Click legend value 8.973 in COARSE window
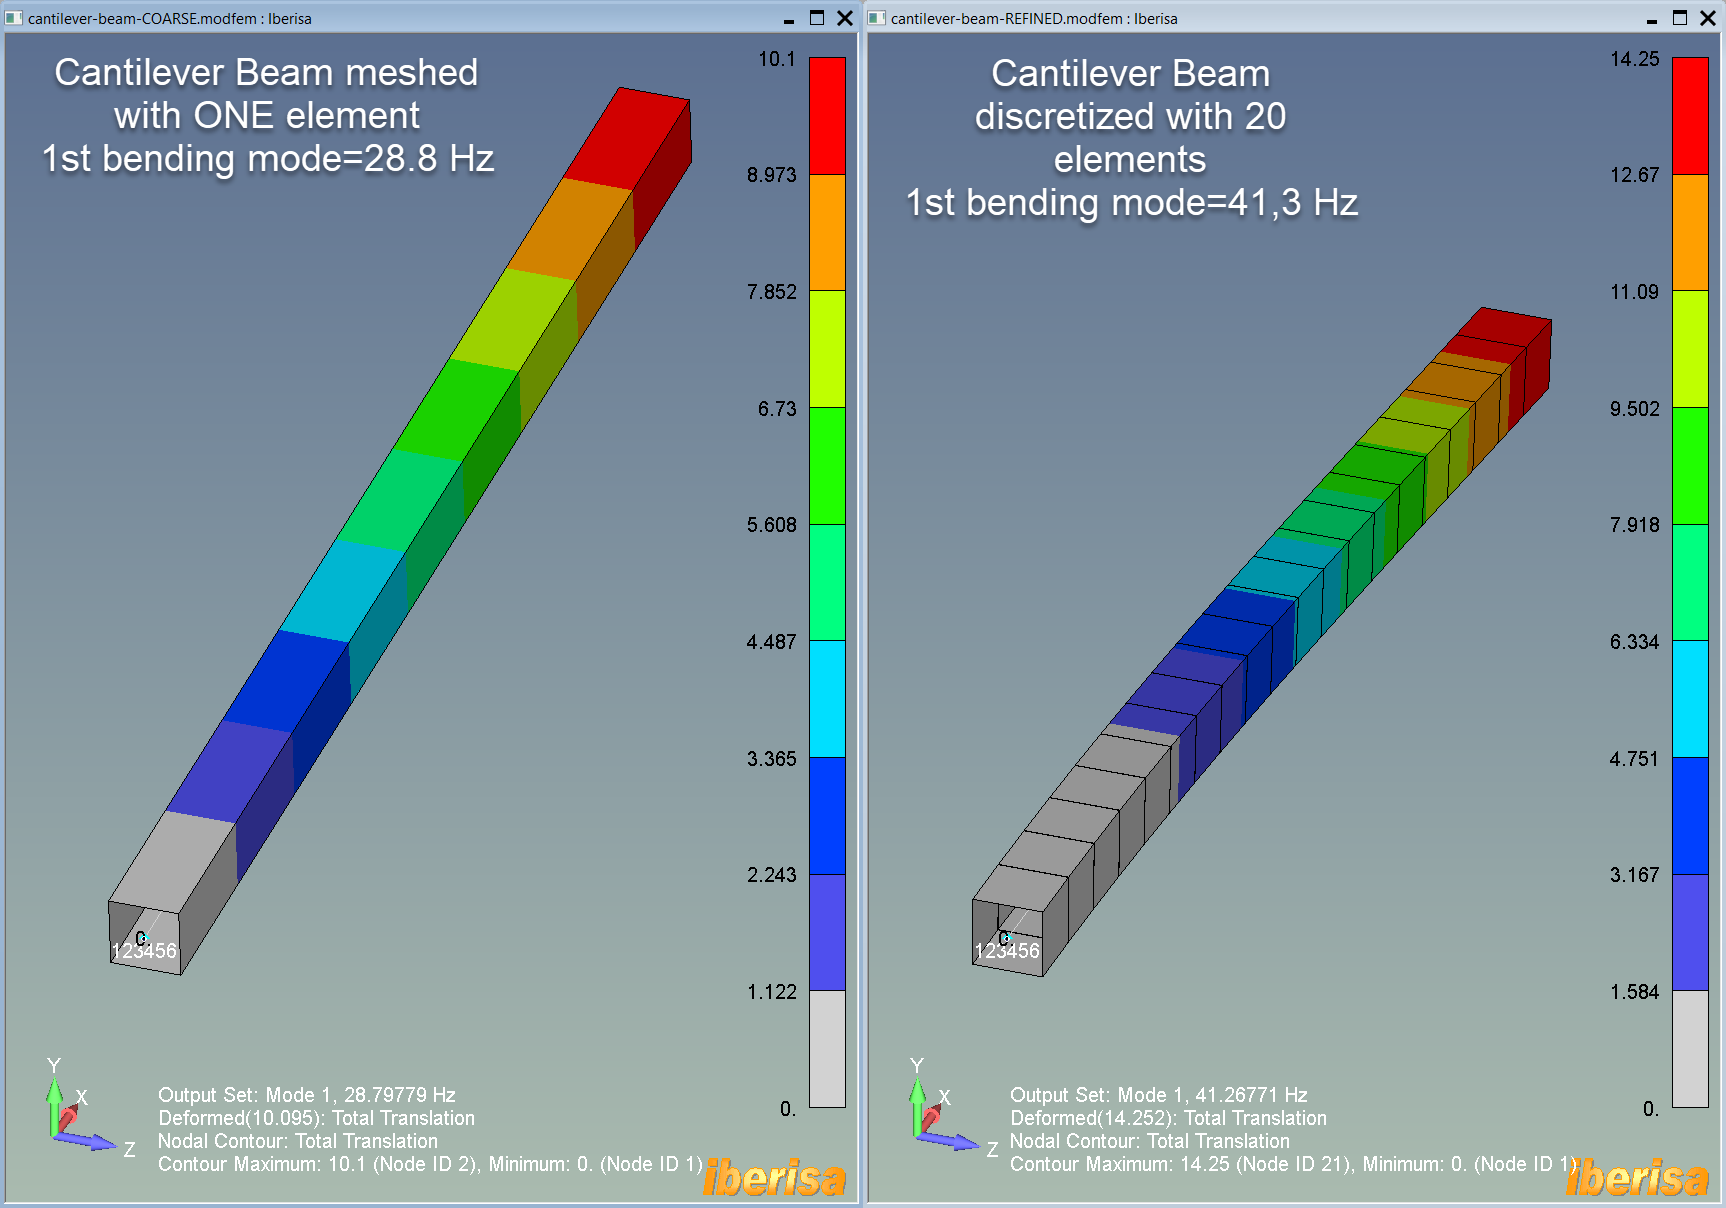 point(772,175)
